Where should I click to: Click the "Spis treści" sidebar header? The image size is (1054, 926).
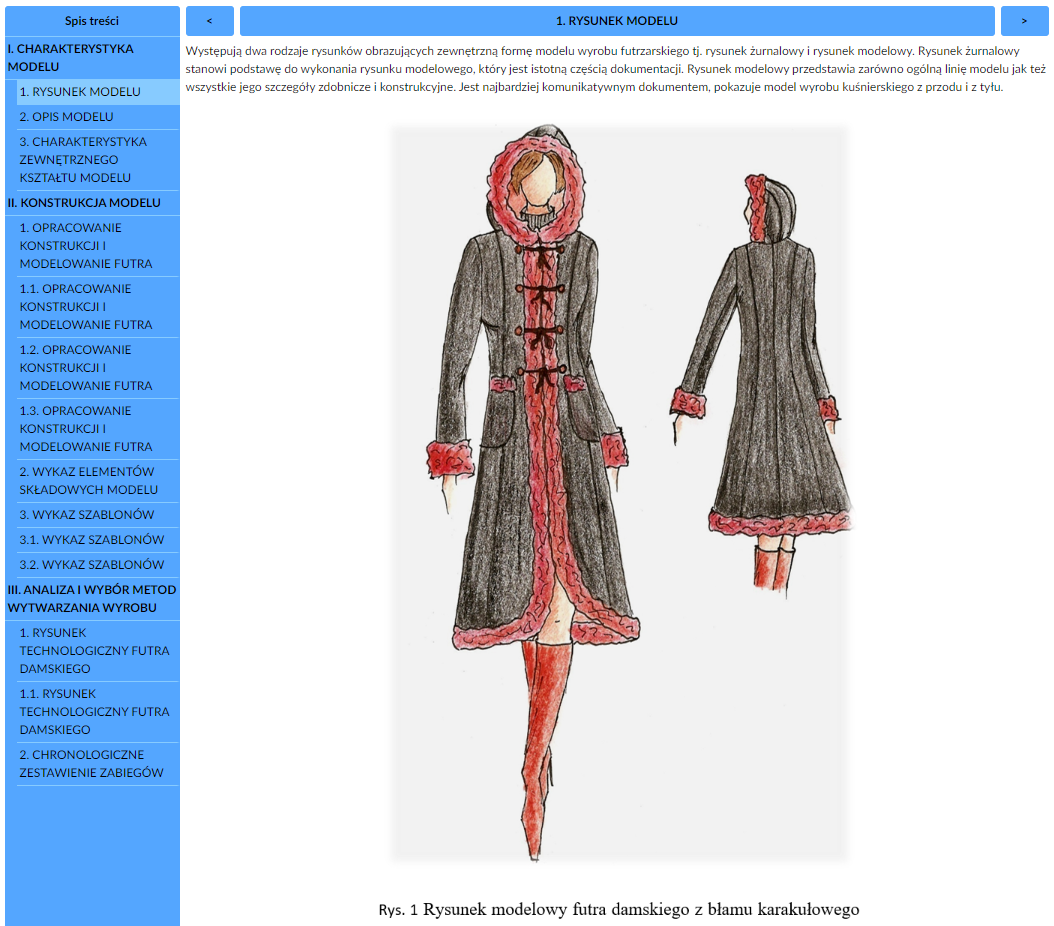(x=92, y=21)
